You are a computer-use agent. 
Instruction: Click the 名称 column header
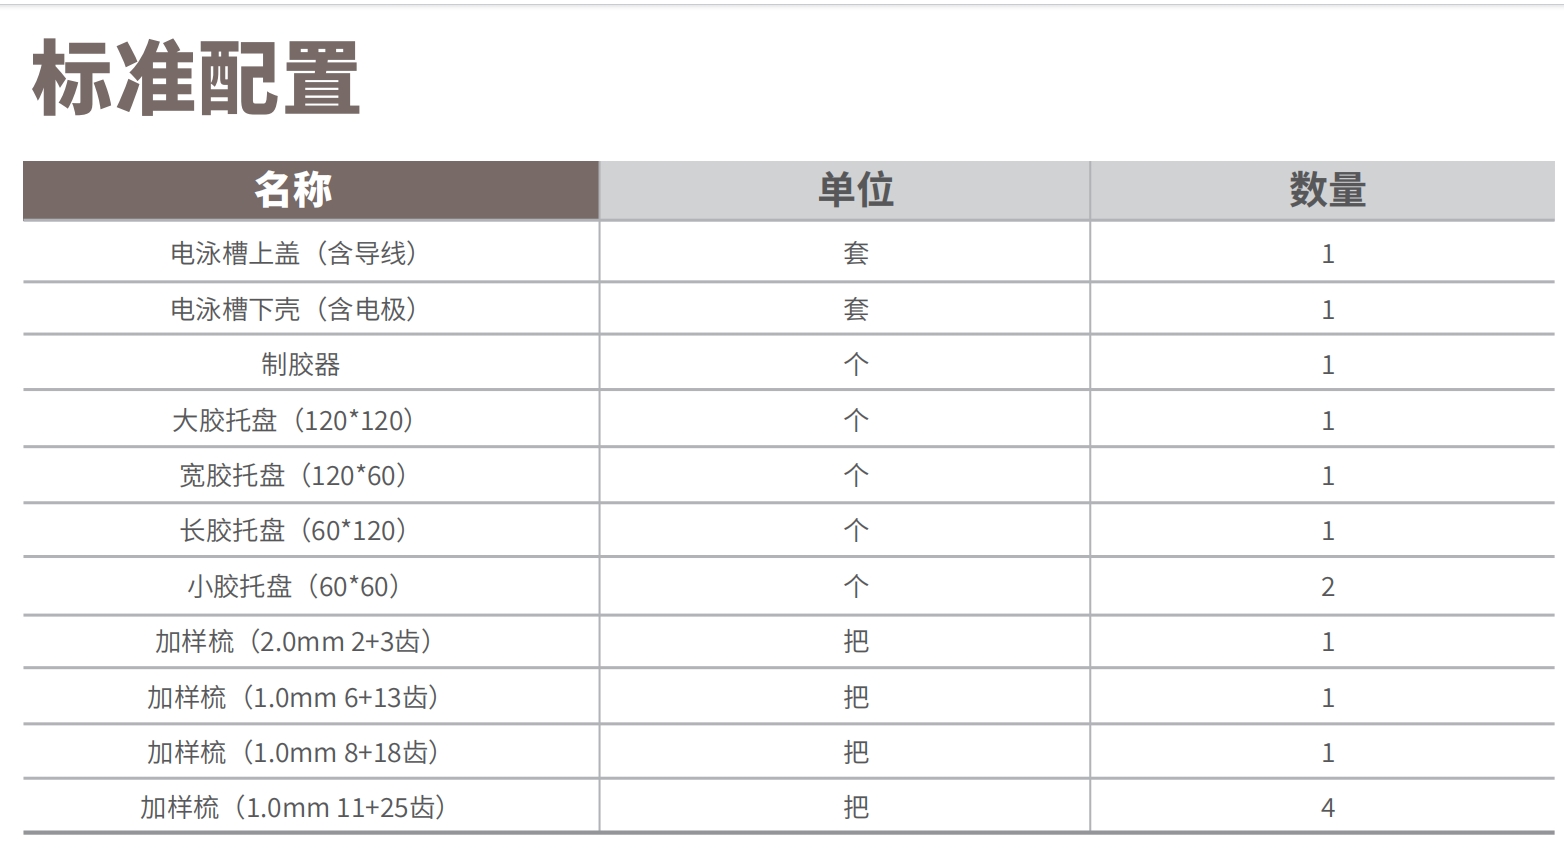[292, 190]
